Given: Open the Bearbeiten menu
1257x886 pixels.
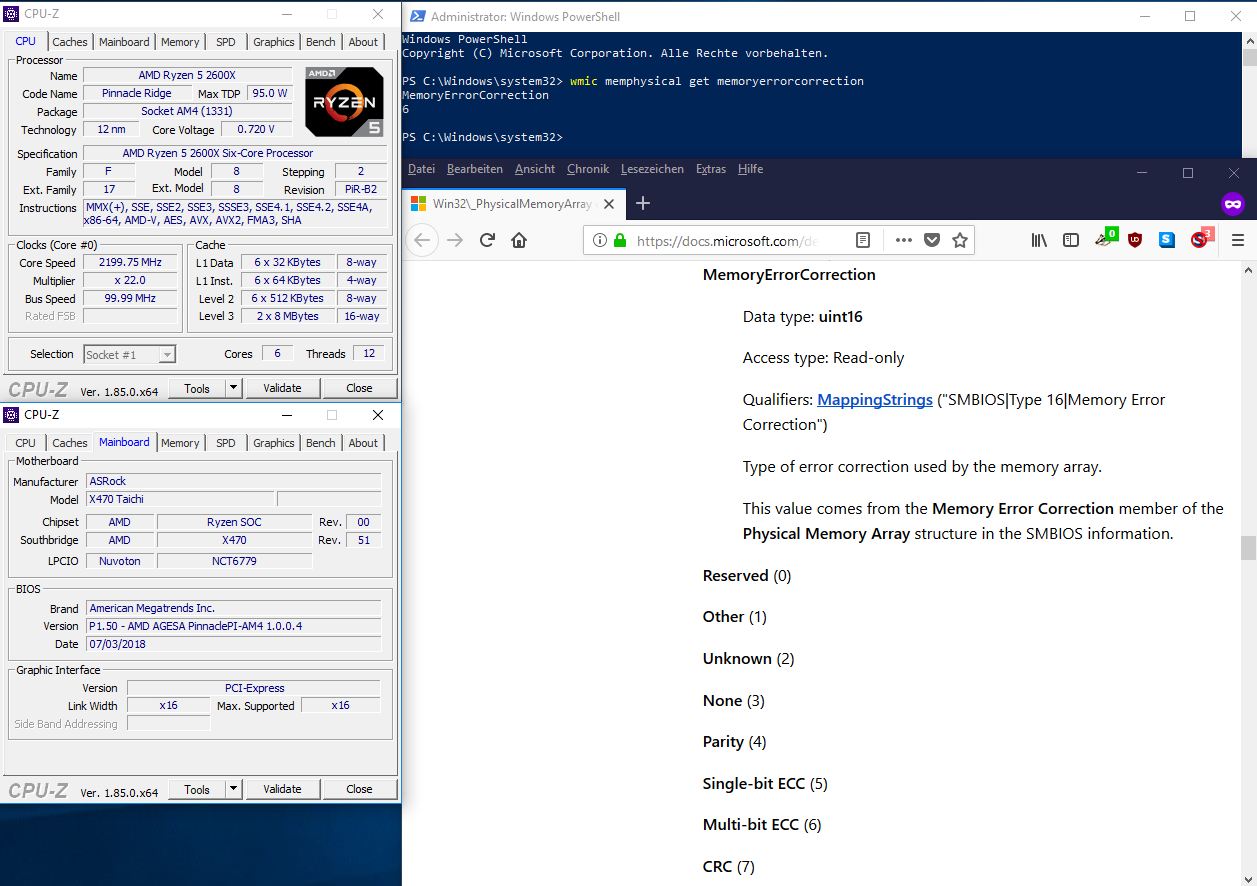Looking at the screenshot, I should click(475, 169).
